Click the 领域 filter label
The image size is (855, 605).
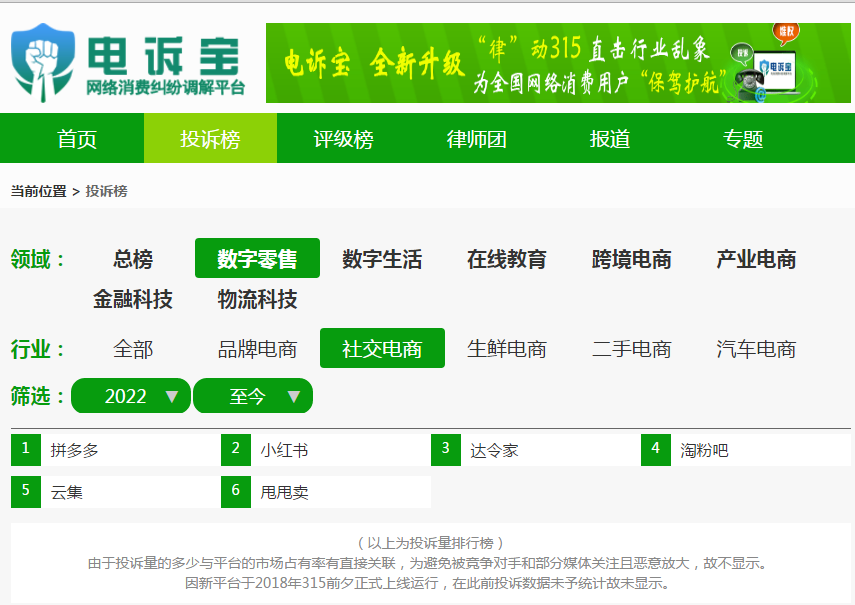coord(38,259)
